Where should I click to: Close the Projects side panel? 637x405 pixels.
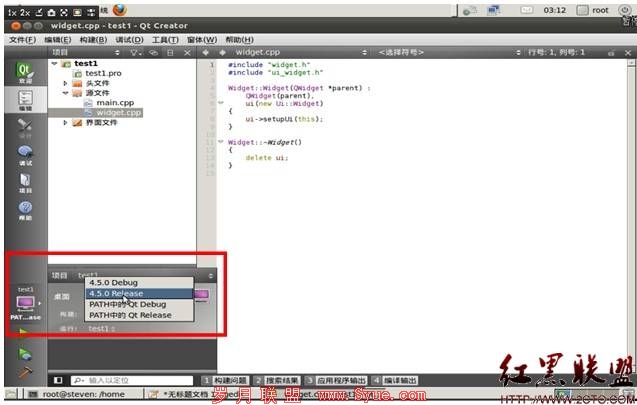coord(187,52)
